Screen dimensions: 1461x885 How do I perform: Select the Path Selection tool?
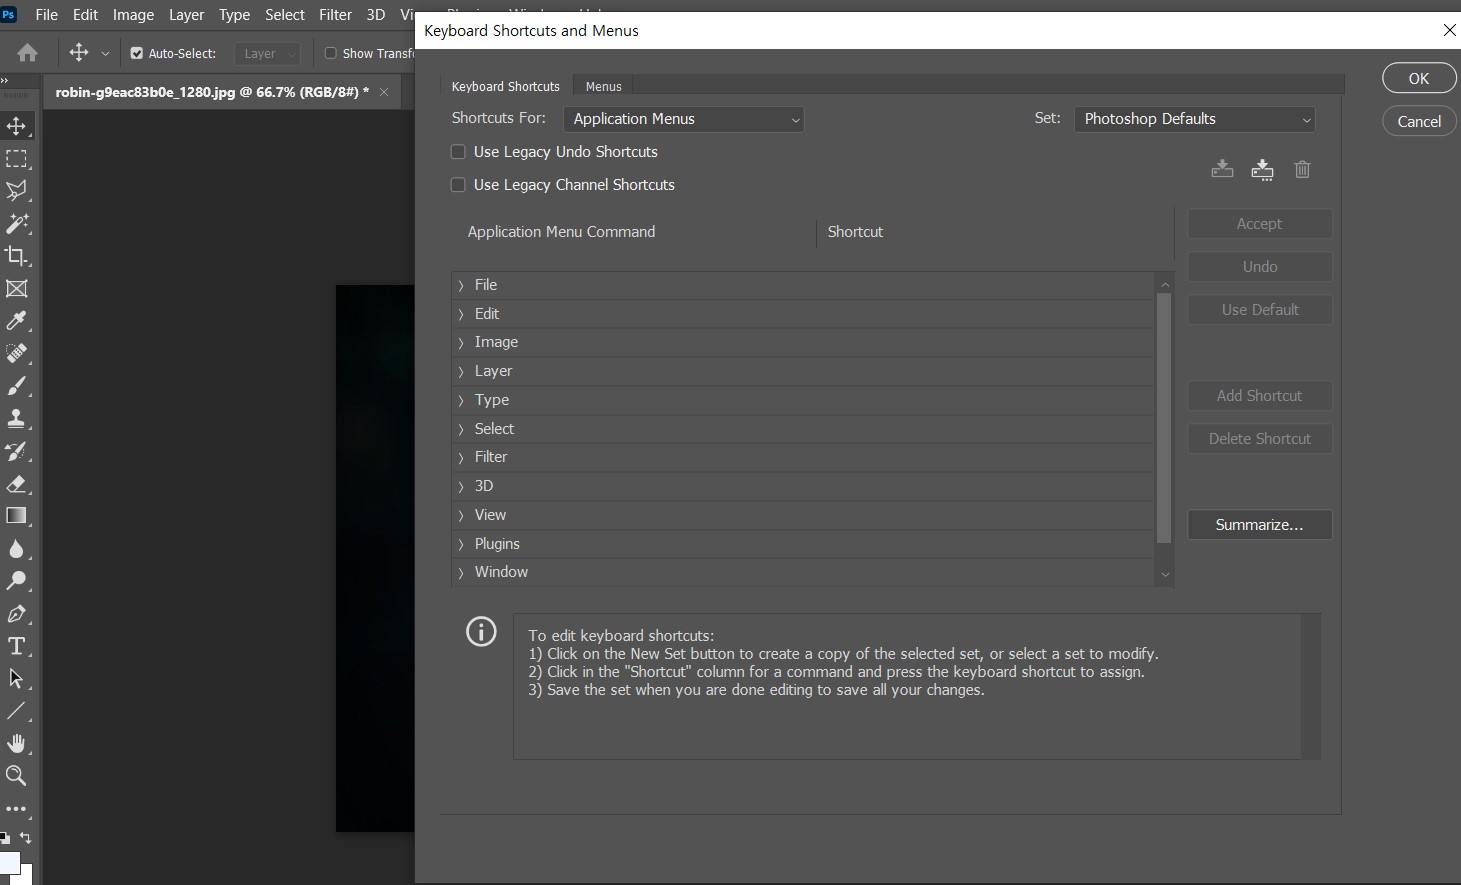(17, 679)
